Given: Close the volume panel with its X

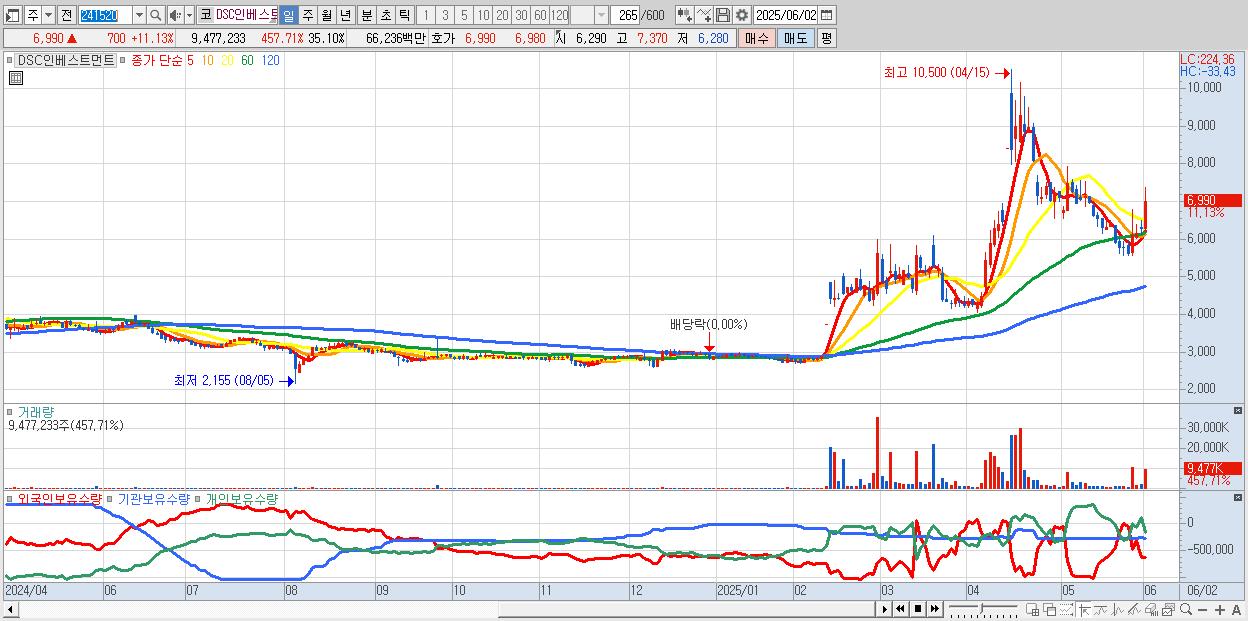Looking at the screenshot, I should (x=1239, y=410).
